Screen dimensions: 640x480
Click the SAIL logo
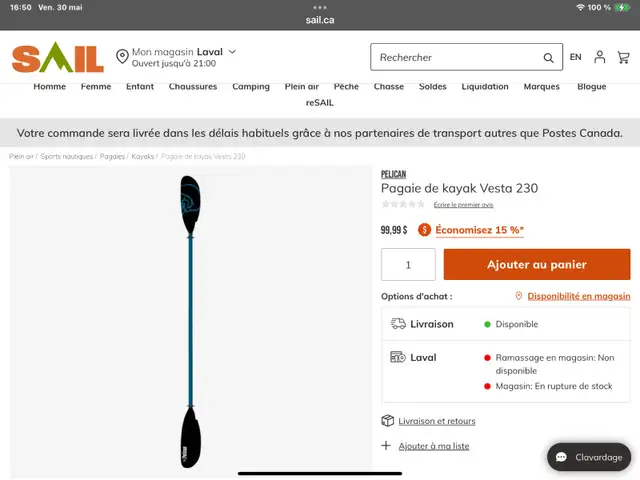(x=58, y=57)
